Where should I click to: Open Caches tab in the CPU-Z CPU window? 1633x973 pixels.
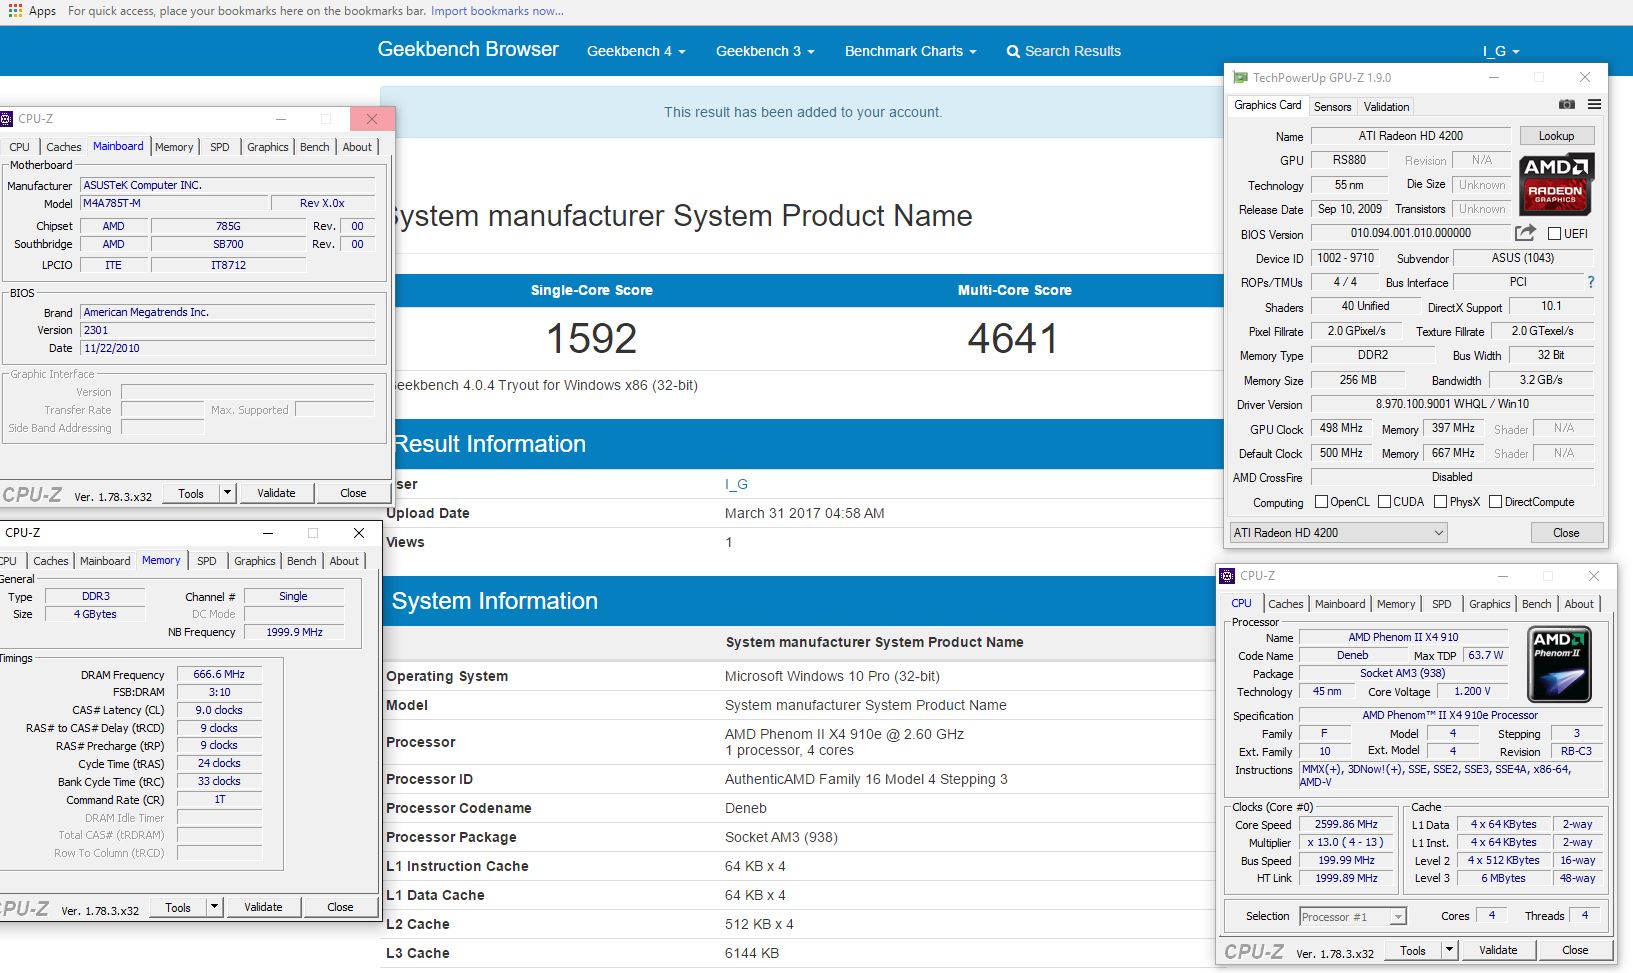(x=1286, y=604)
